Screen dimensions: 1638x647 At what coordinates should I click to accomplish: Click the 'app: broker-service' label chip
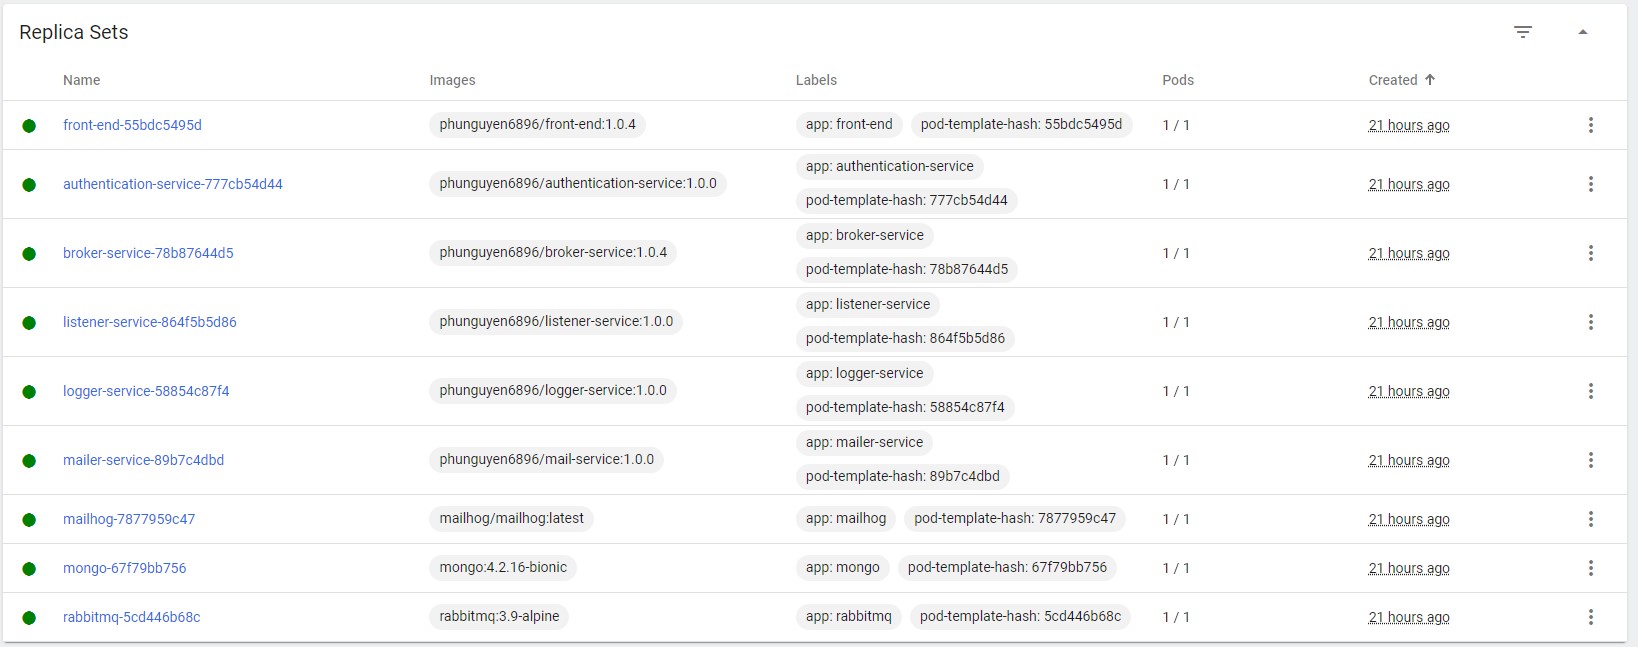pyautogui.click(x=864, y=235)
